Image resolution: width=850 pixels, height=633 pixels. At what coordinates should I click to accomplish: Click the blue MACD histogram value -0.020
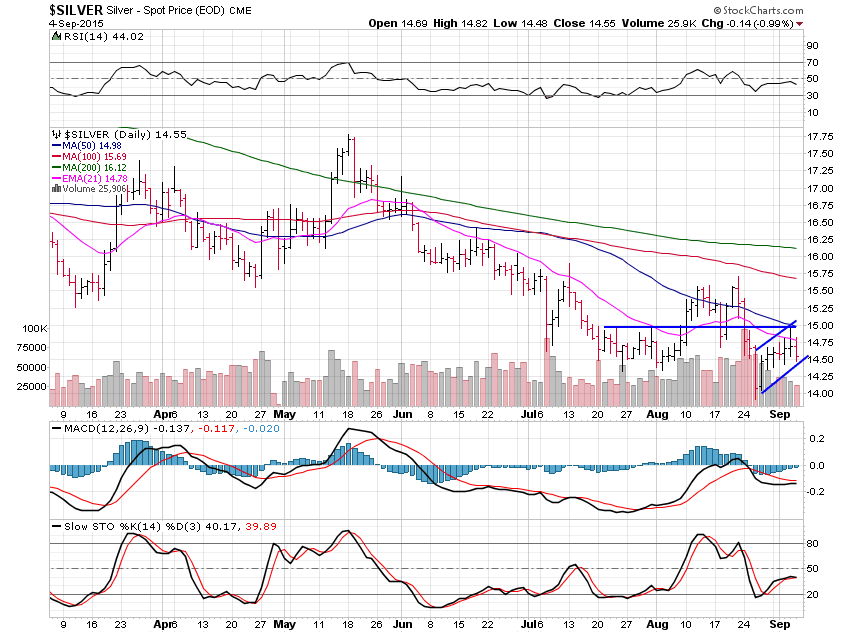tap(261, 429)
